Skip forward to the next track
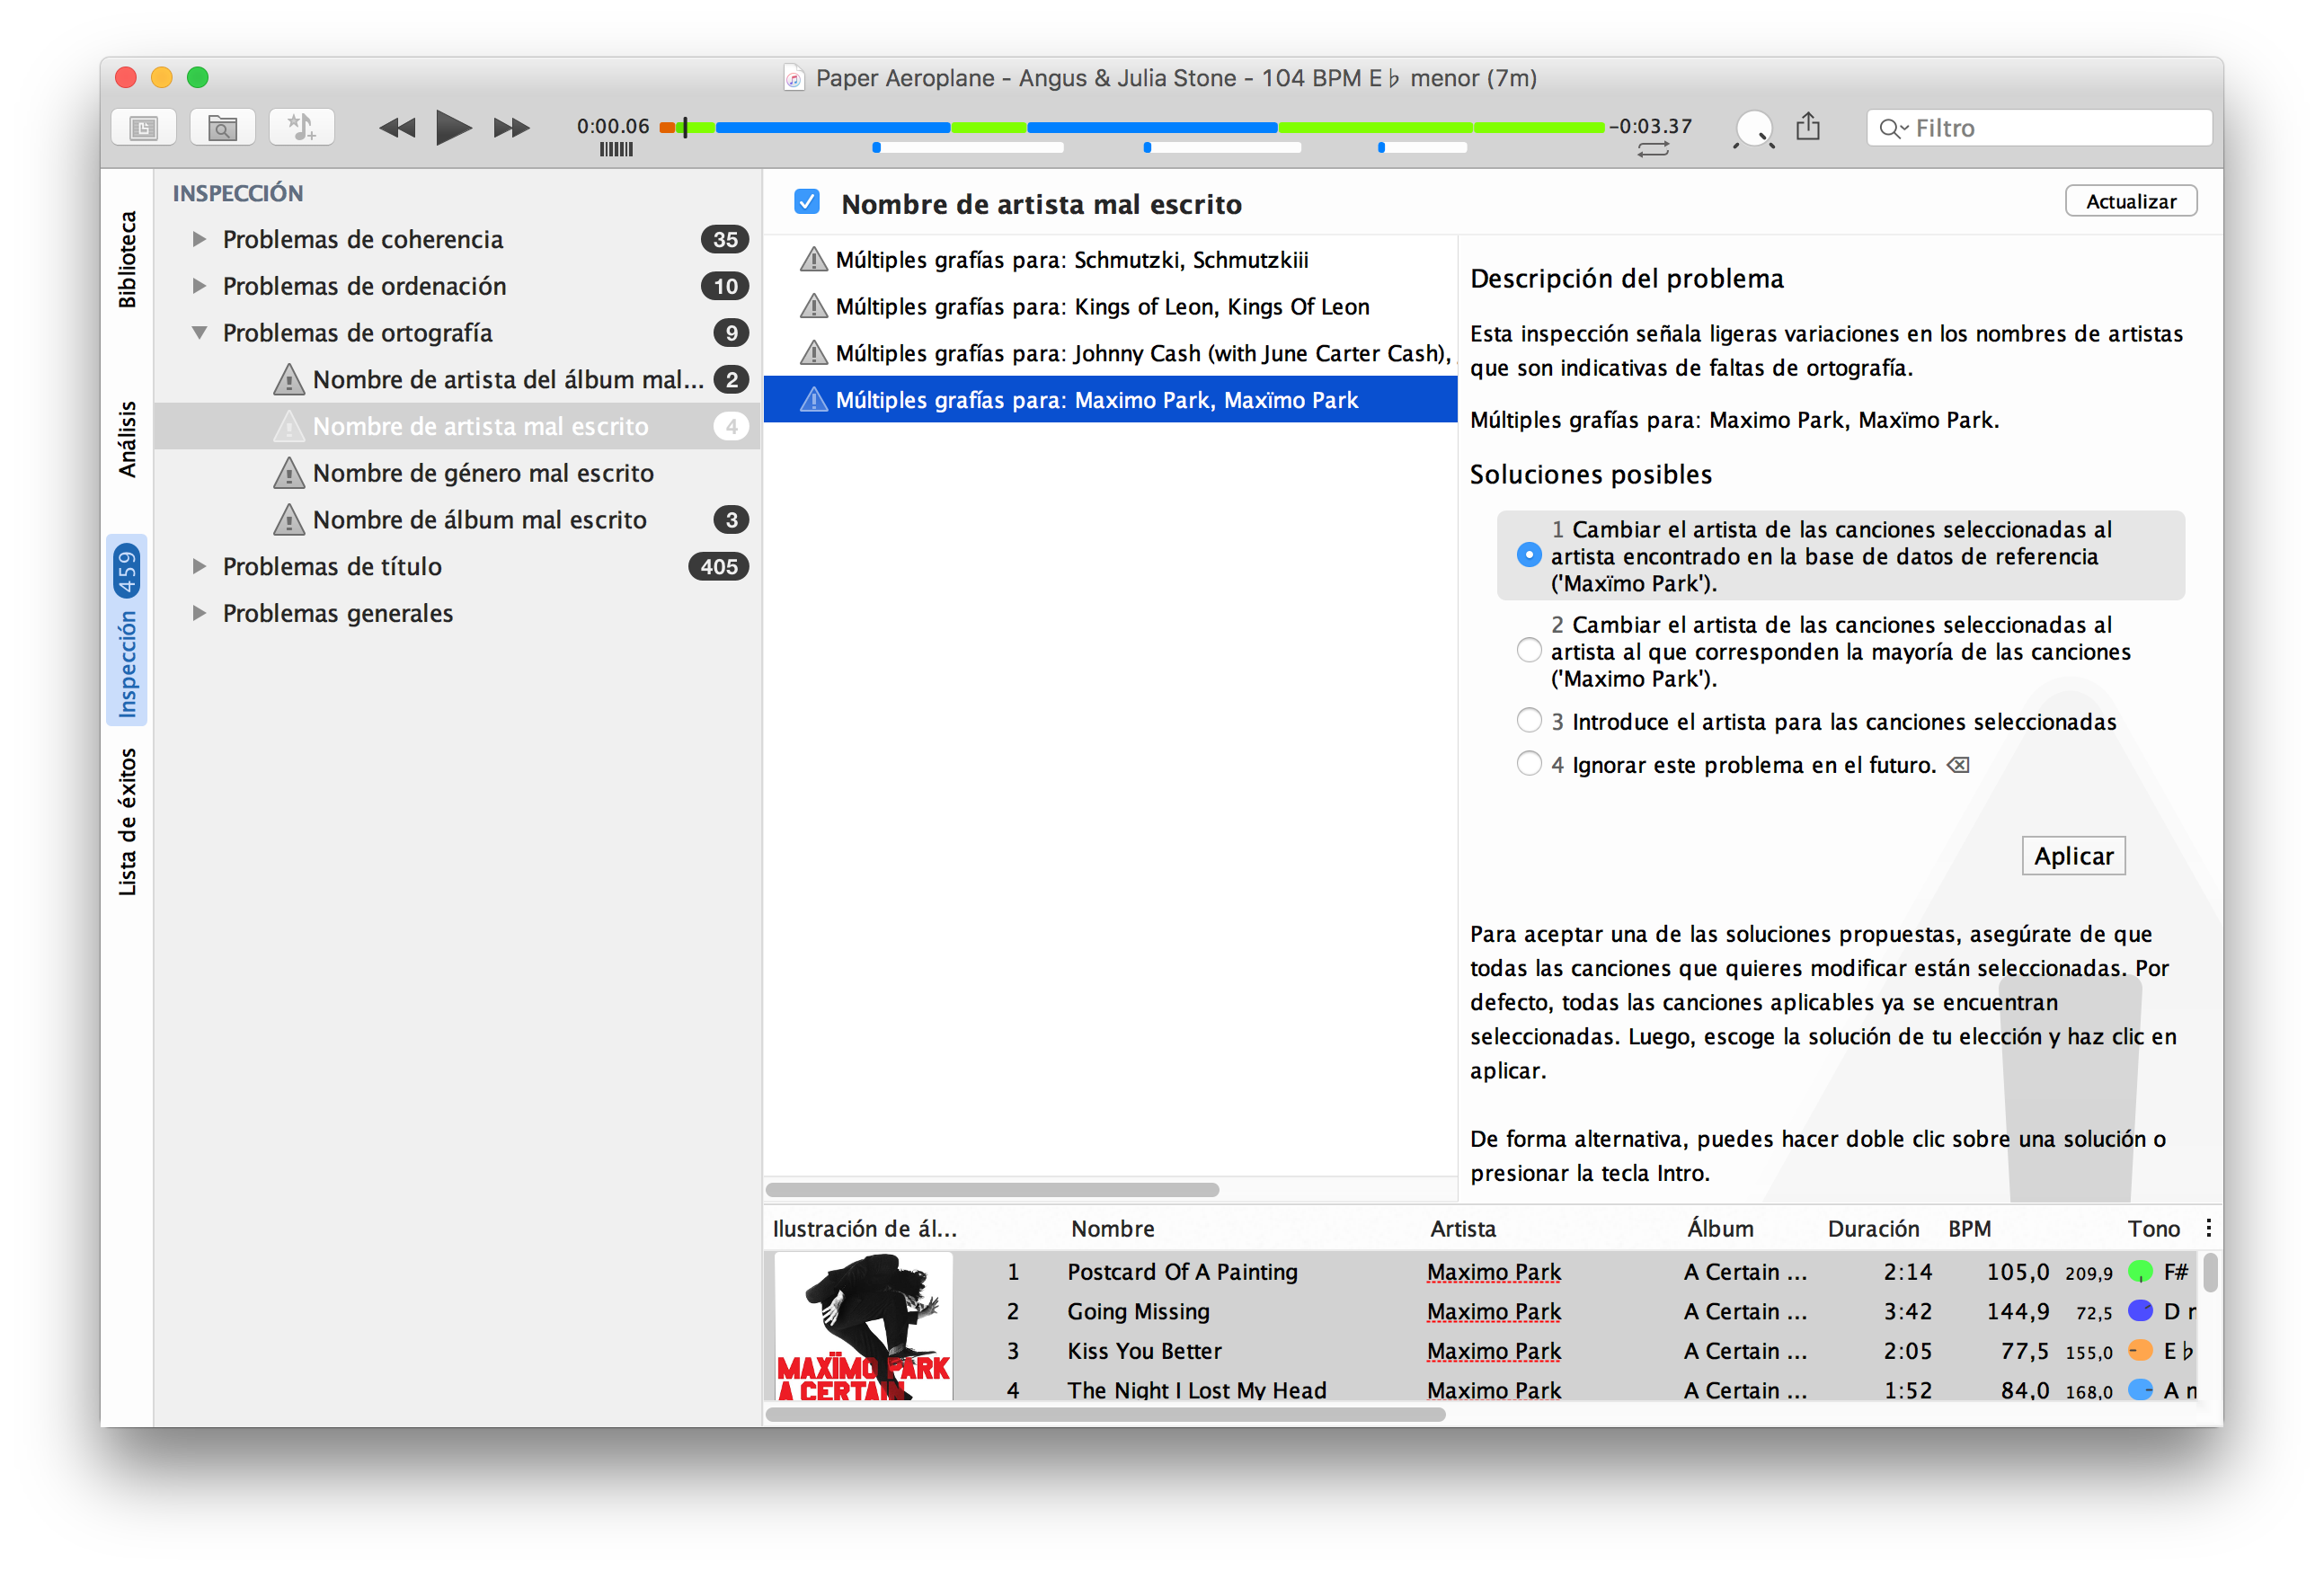 pyautogui.click(x=511, y=128)
